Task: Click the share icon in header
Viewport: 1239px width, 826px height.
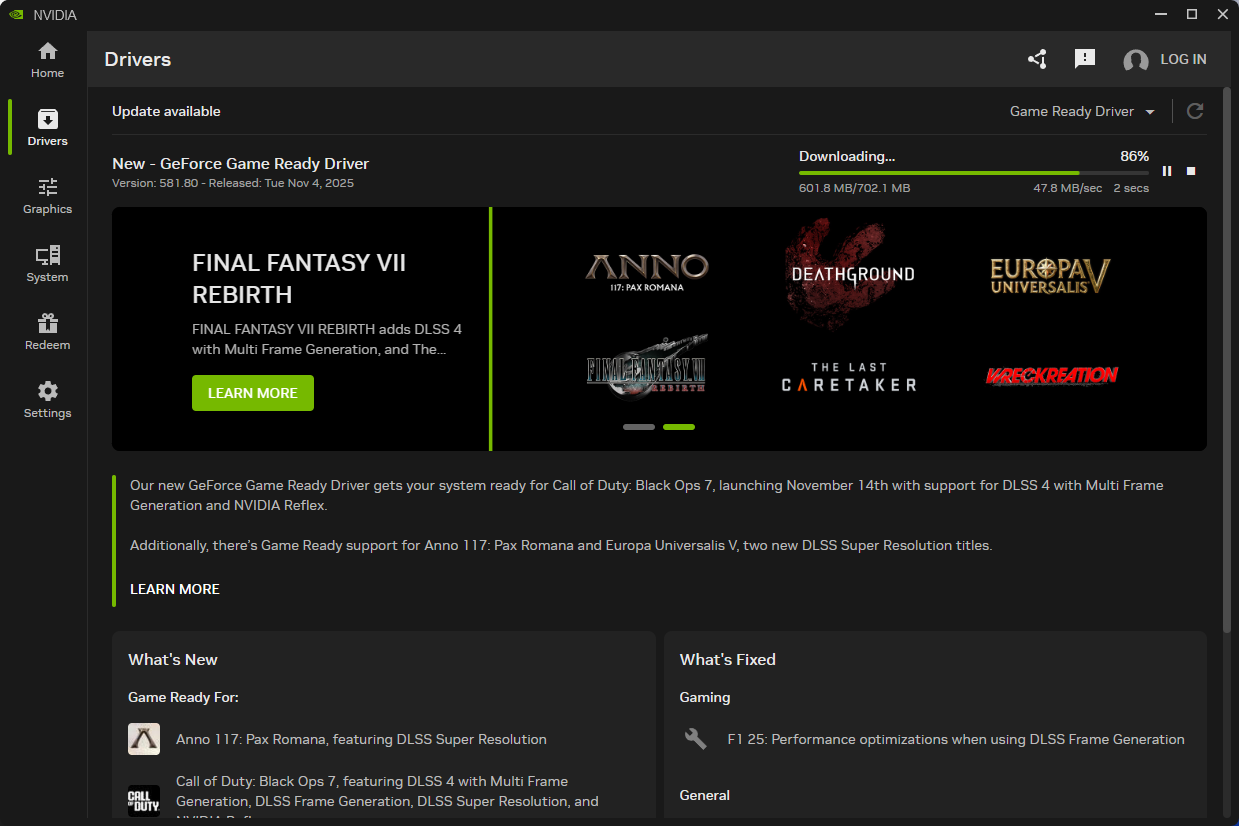Action: pyautogui.click(x=1037, y=59)
